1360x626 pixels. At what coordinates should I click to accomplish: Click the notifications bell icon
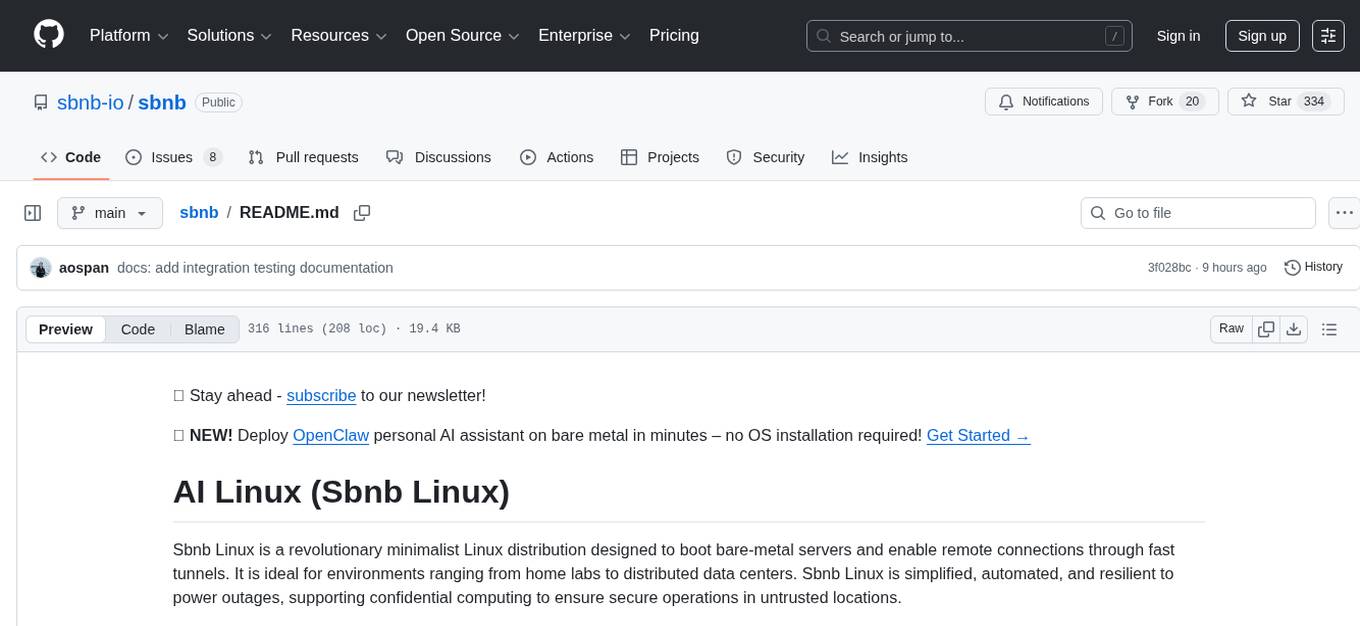point(1006,101)
